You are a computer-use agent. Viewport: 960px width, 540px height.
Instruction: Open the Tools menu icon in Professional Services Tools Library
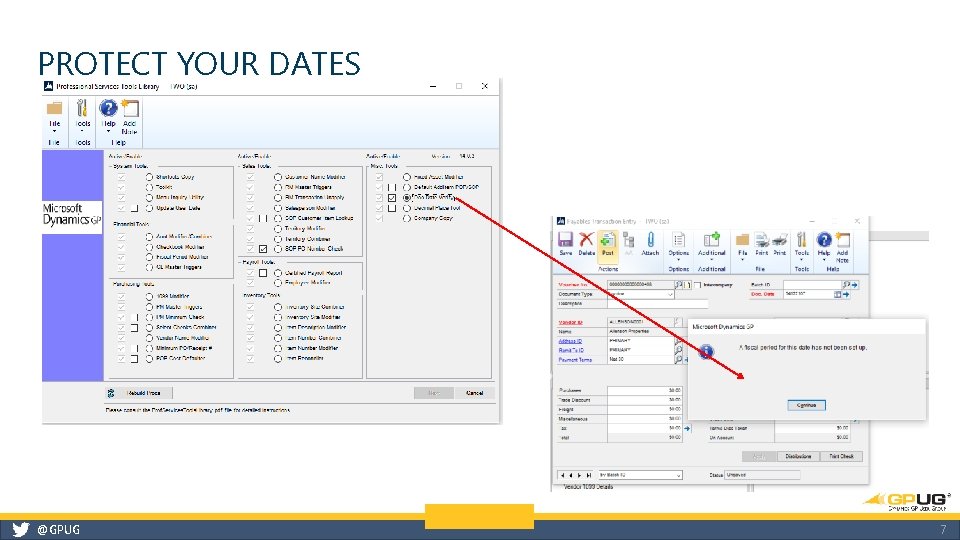point(82,109)
